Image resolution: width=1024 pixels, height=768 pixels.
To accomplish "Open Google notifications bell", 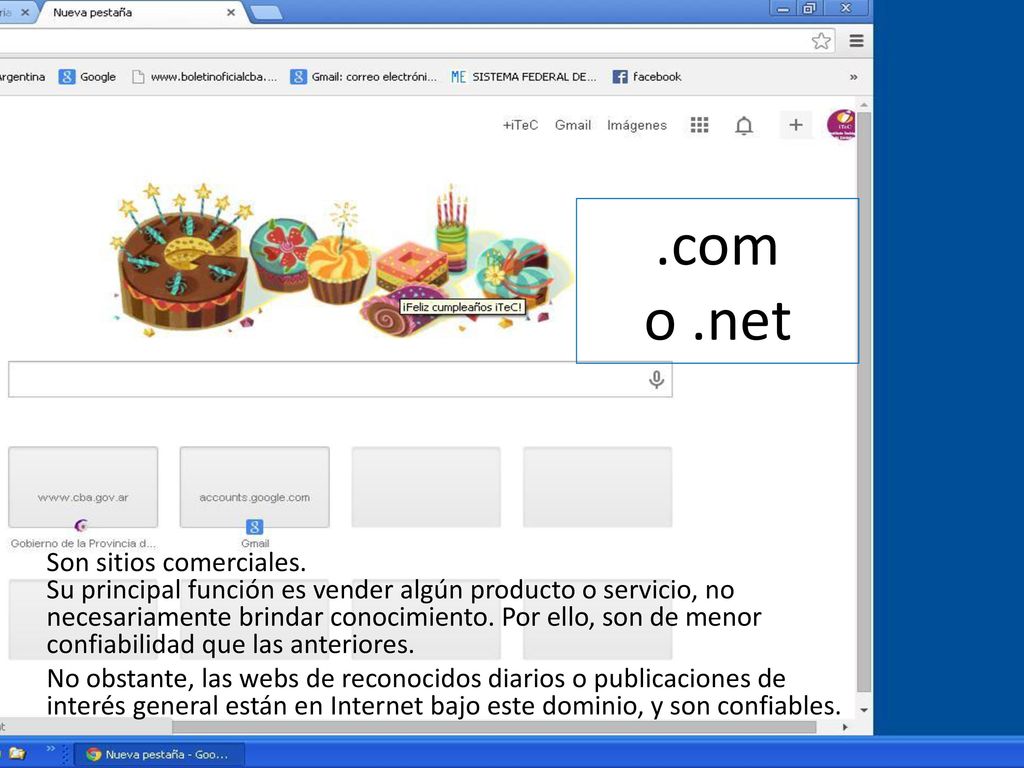I will pos(744,125).
